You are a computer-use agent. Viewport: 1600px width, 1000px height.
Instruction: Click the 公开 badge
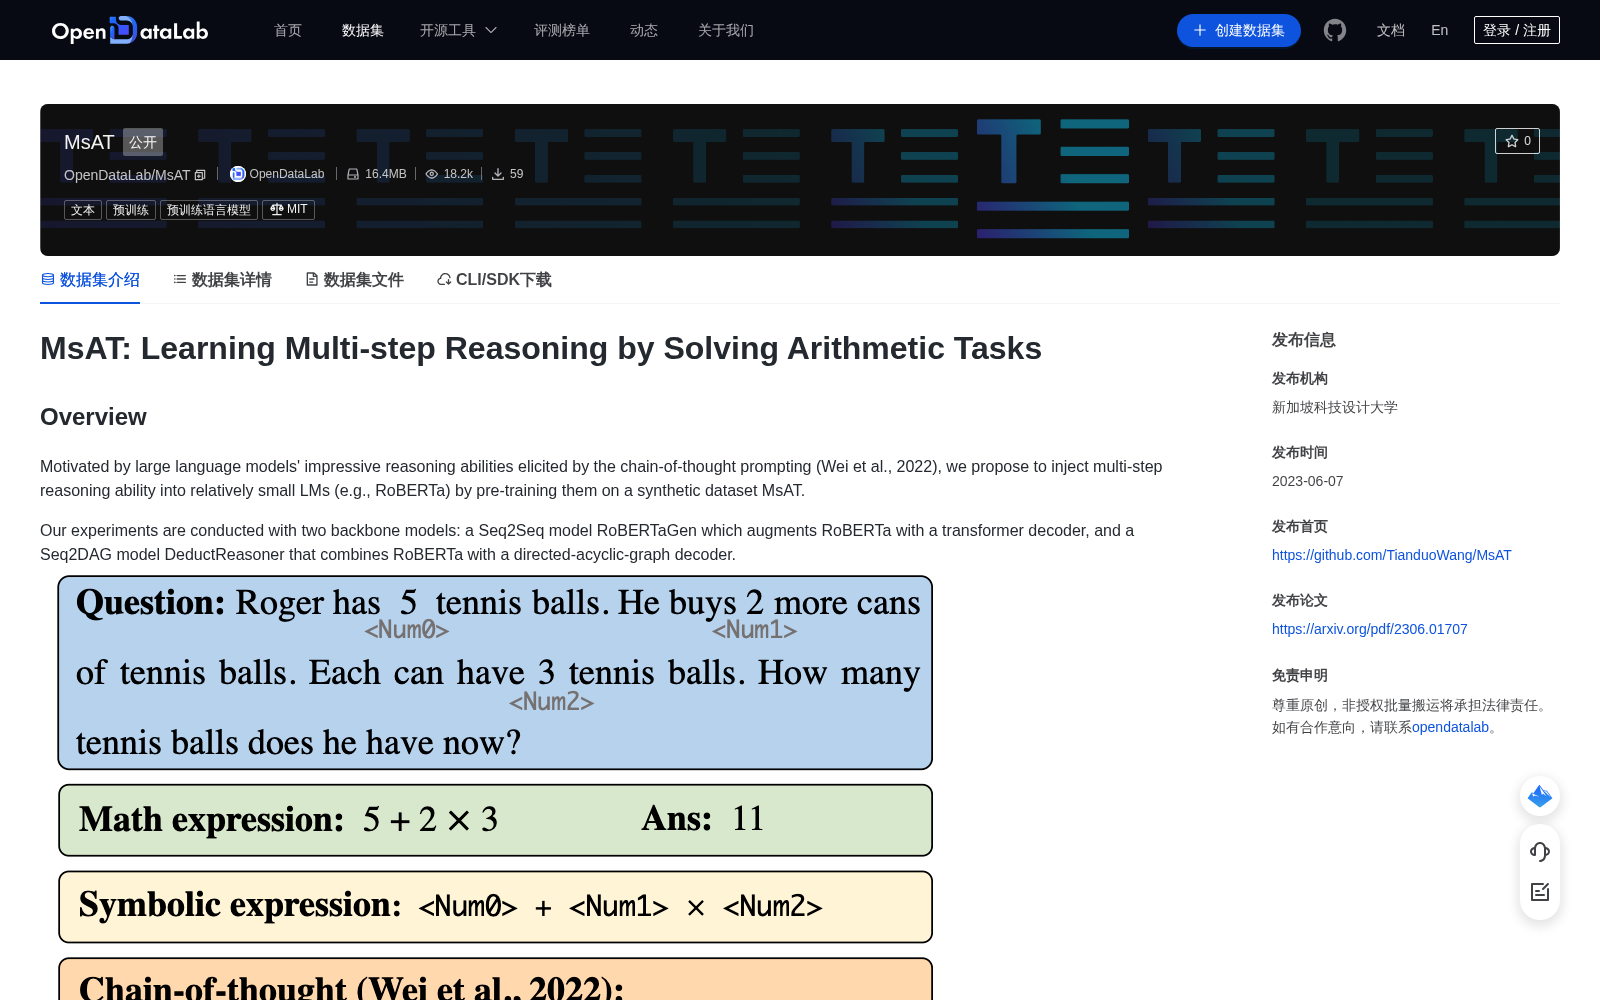(x=143, y=142)
